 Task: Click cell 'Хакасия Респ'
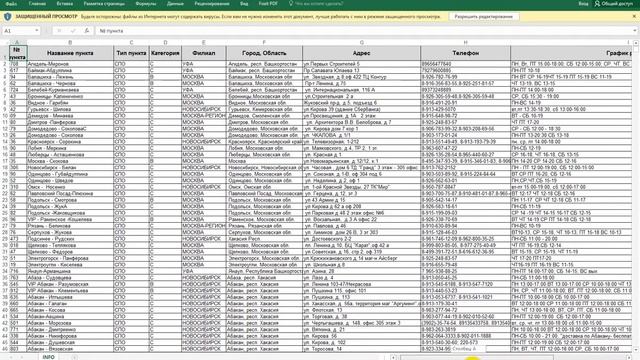pyautogui.click(x=264, y=239)
